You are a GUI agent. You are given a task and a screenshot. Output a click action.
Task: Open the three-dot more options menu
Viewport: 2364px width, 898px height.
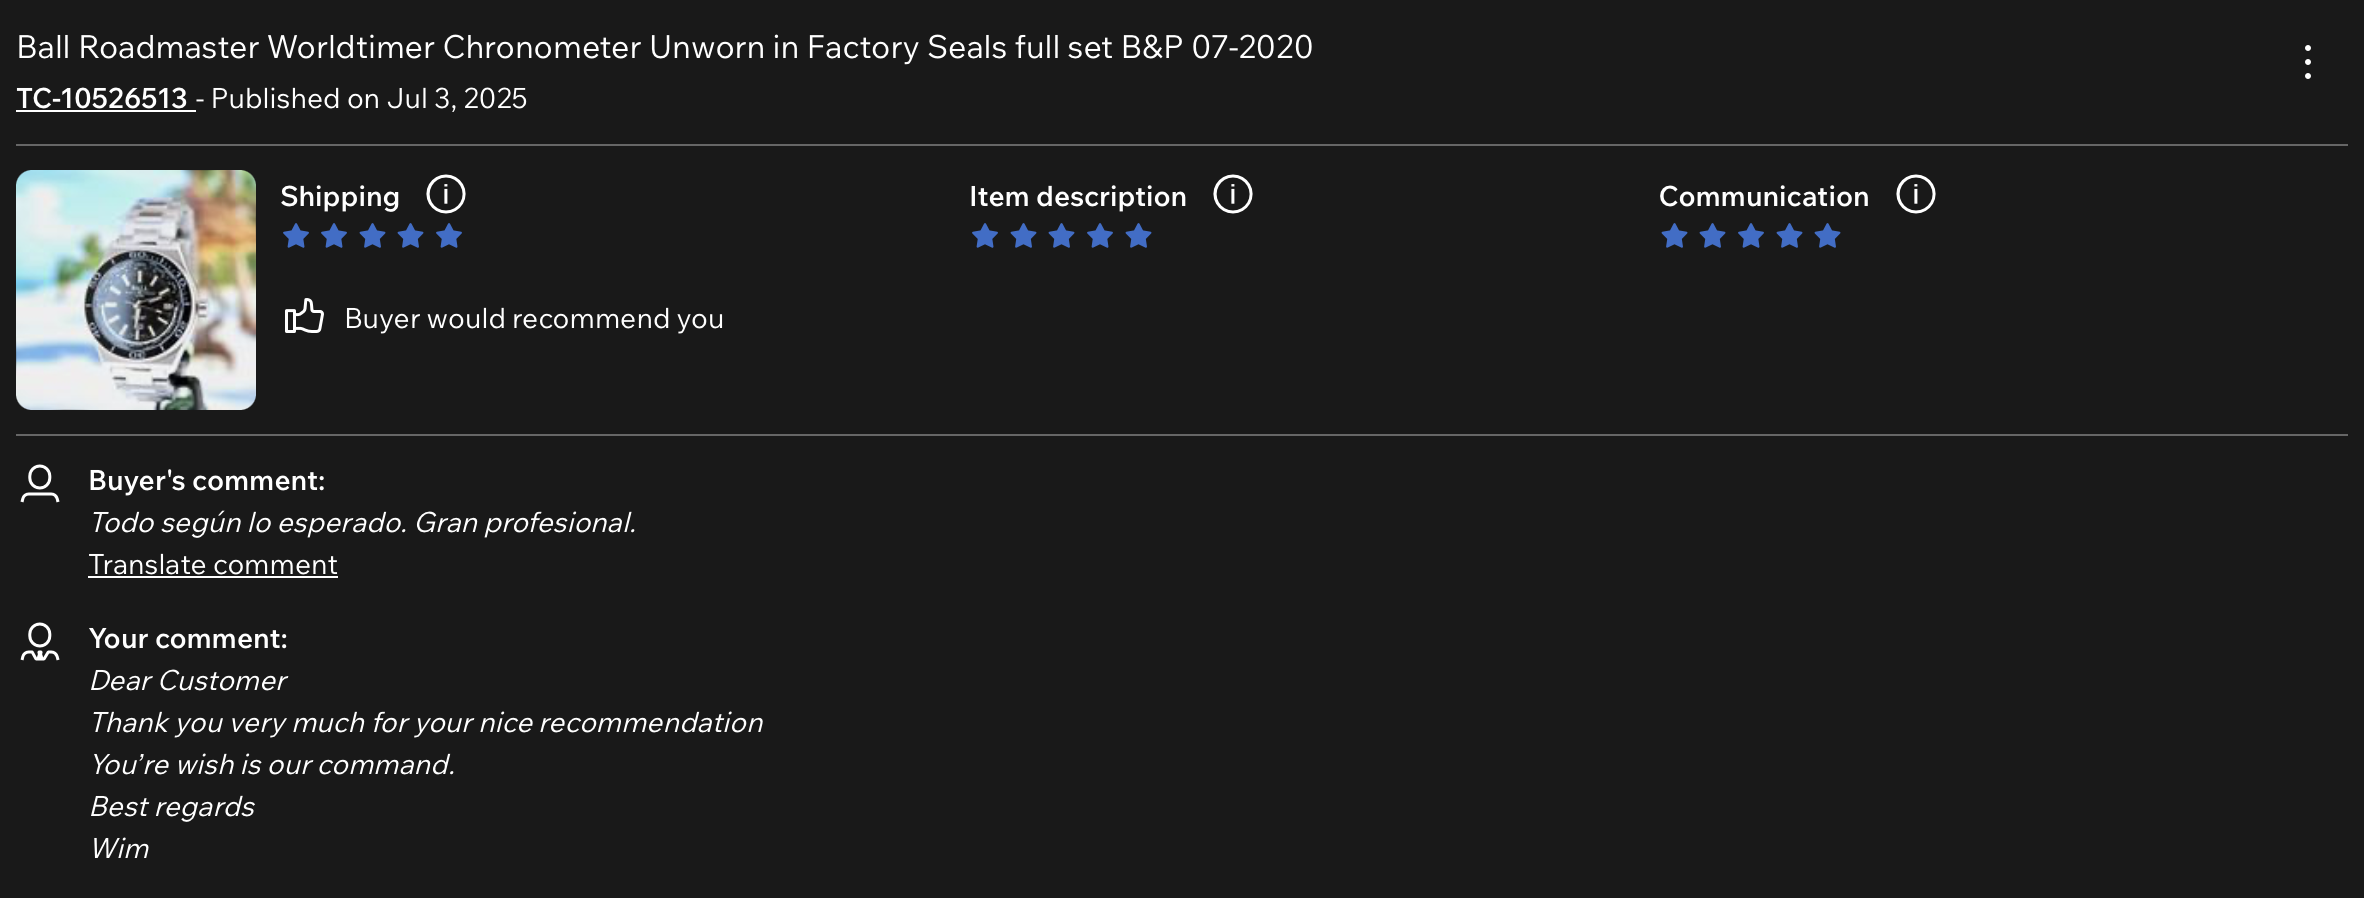coord(2307,62)
